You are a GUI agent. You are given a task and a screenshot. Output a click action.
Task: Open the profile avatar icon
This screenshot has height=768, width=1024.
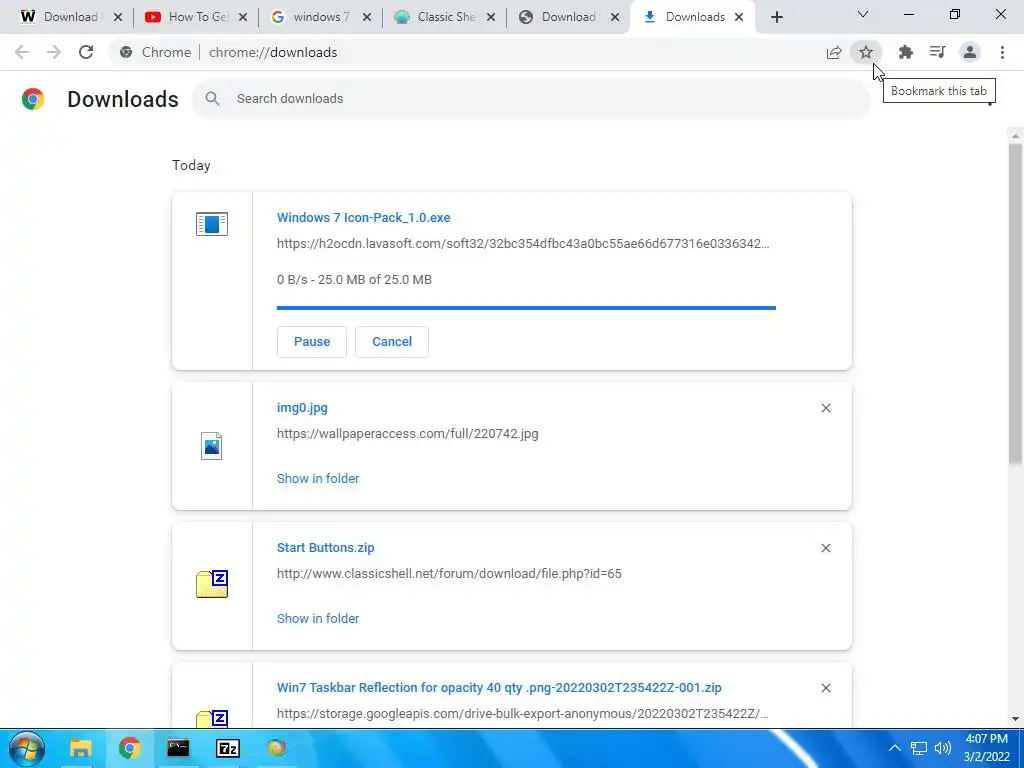coord(970,52)
